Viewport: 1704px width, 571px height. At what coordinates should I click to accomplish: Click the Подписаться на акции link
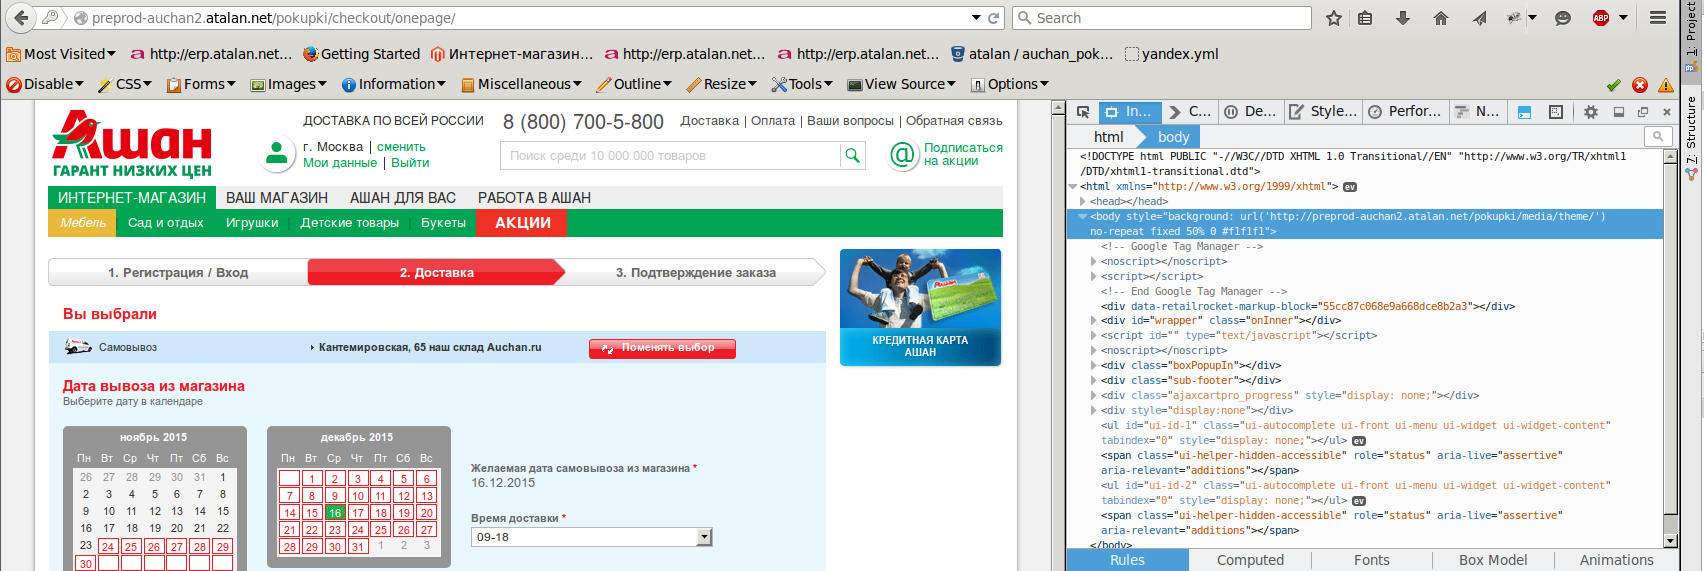click(x=963, y=154)
